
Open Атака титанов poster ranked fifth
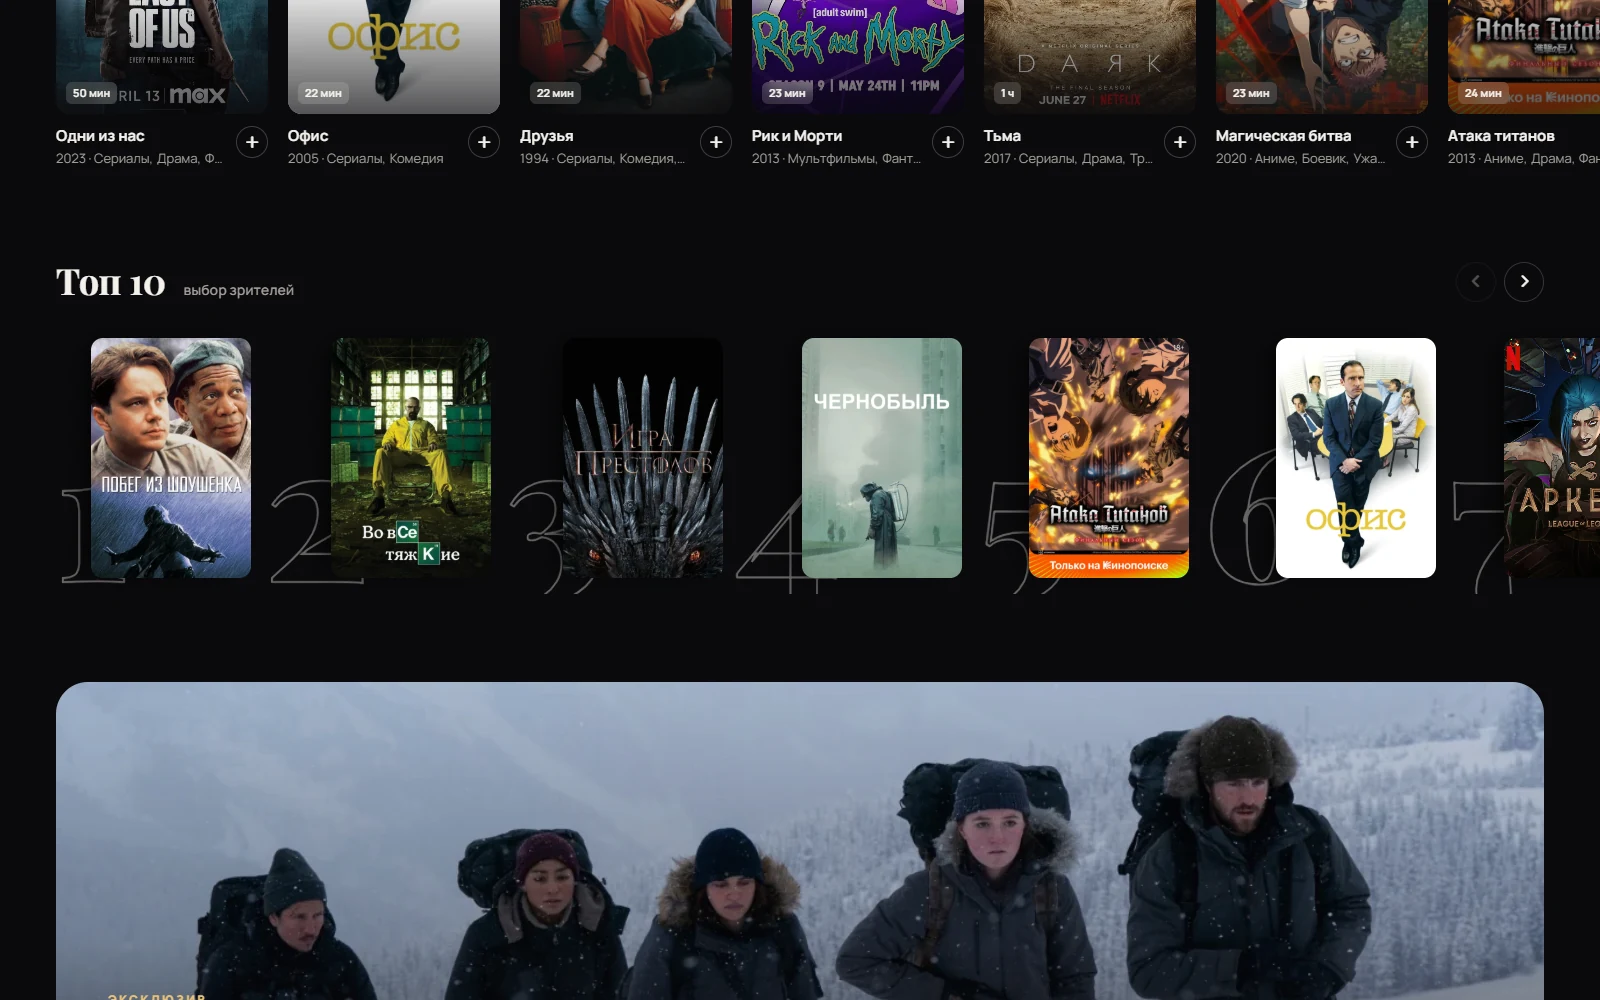click(x=1109, y=458)
